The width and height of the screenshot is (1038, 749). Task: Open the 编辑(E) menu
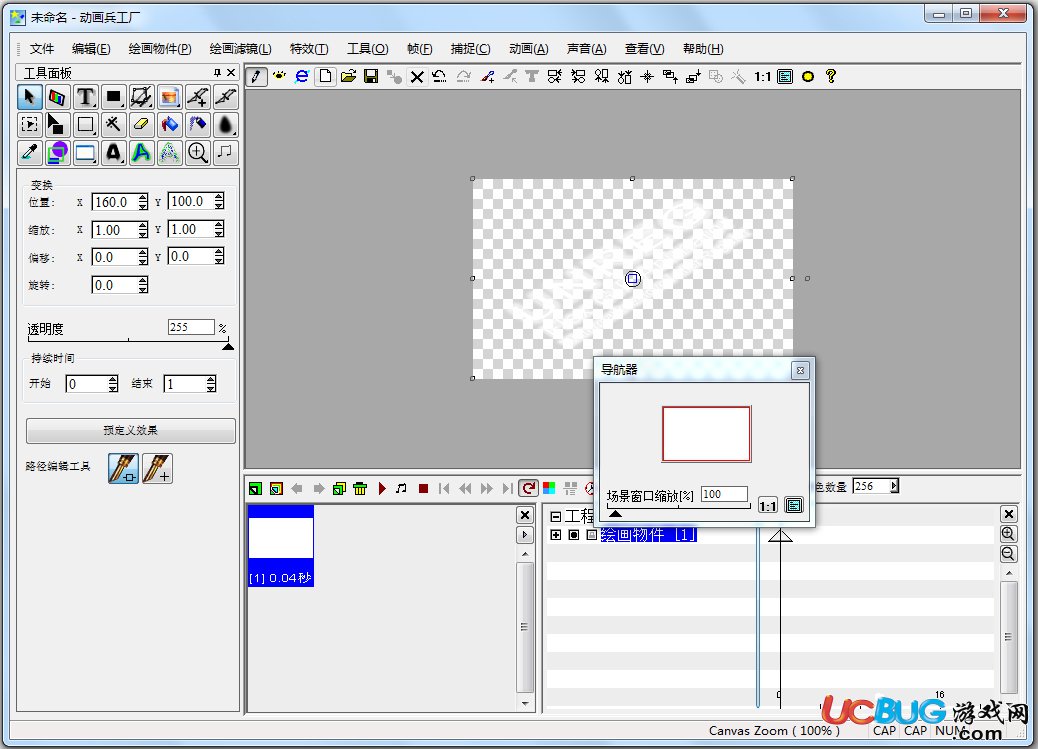pyautogui.click(x=91, y=49)
